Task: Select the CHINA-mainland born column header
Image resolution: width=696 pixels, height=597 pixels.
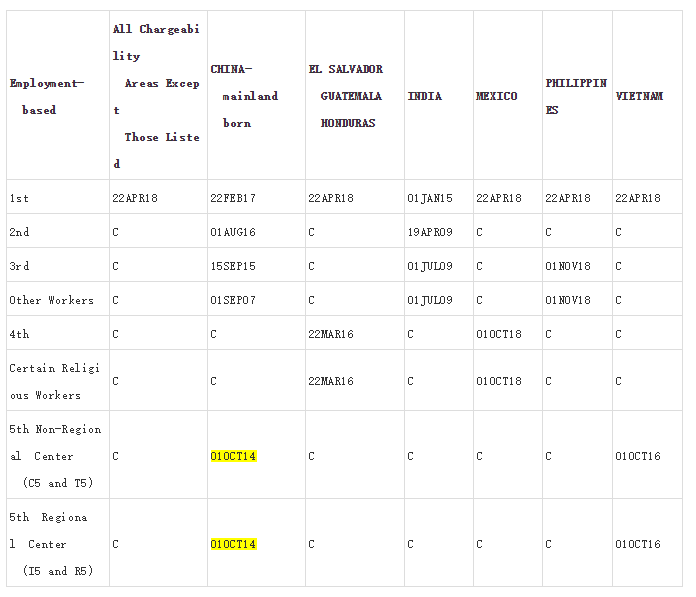Action: [244, 96]
